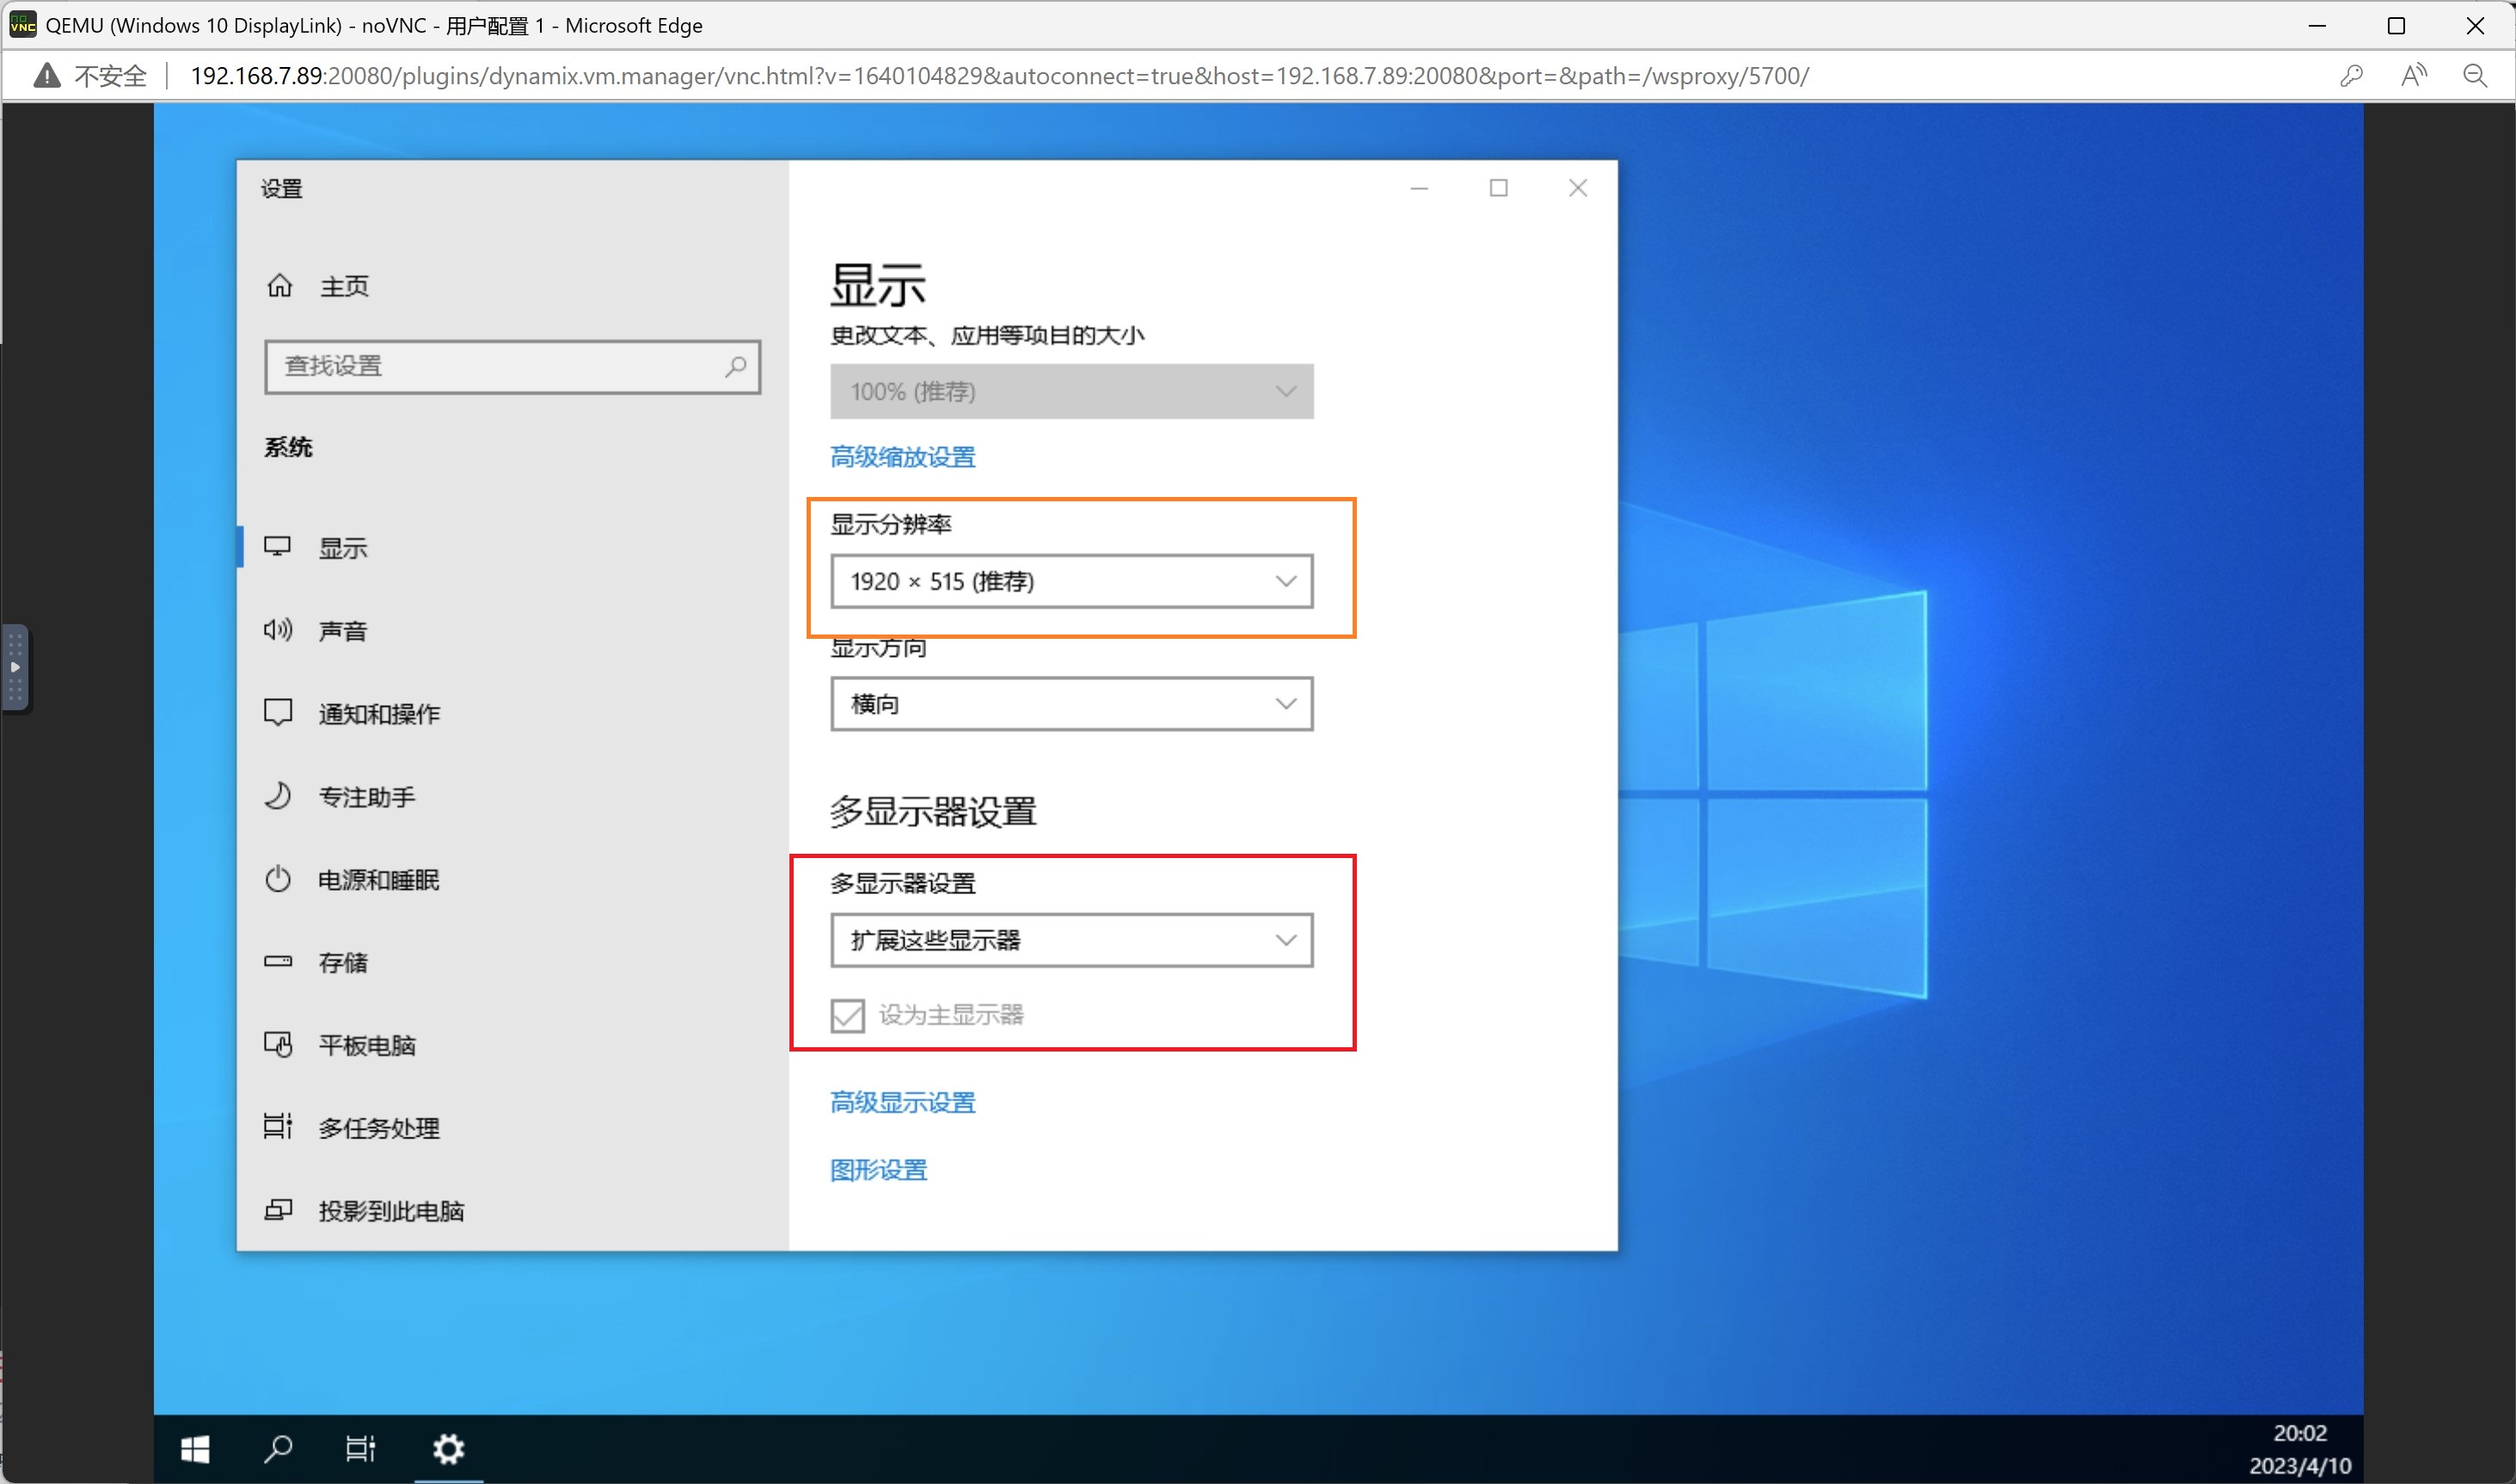Open the 横向 orientation dropdown
The width and height of the screenshot is (2516, 1484).
click(x=1071, y=704)
